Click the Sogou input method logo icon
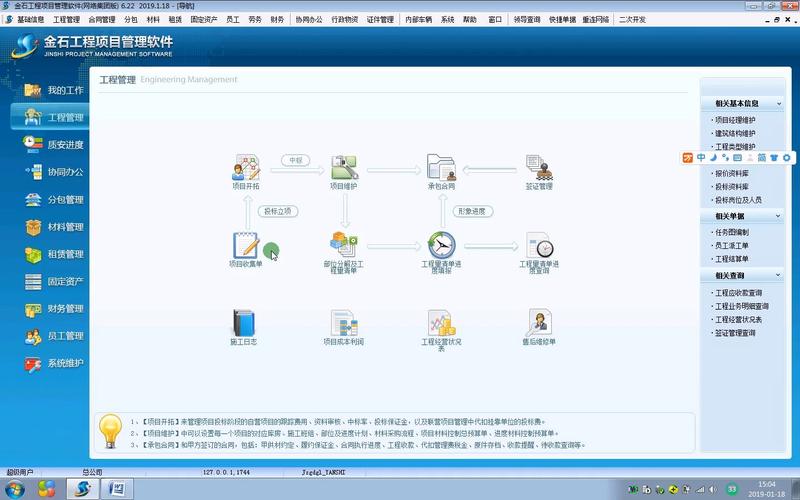The height and width of the screenshot is (500, 800). point(688,158)
